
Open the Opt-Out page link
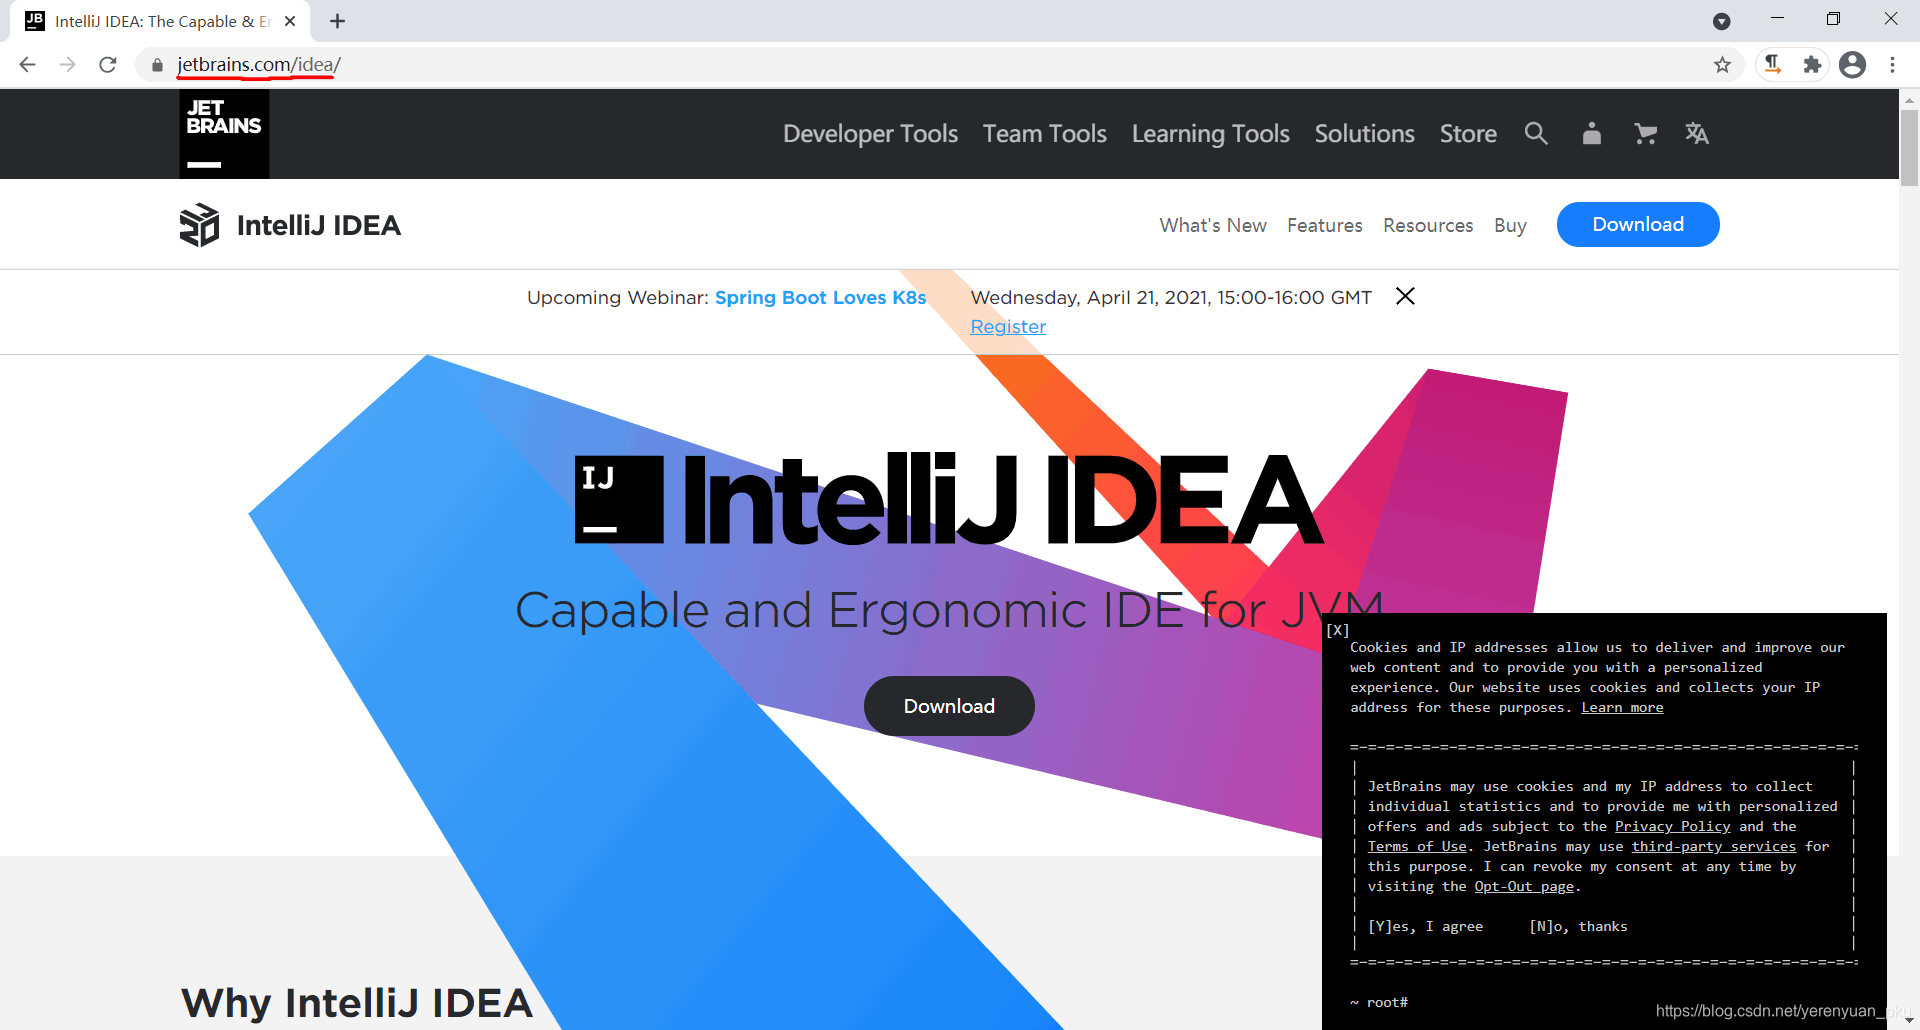tap(1525, 886)
